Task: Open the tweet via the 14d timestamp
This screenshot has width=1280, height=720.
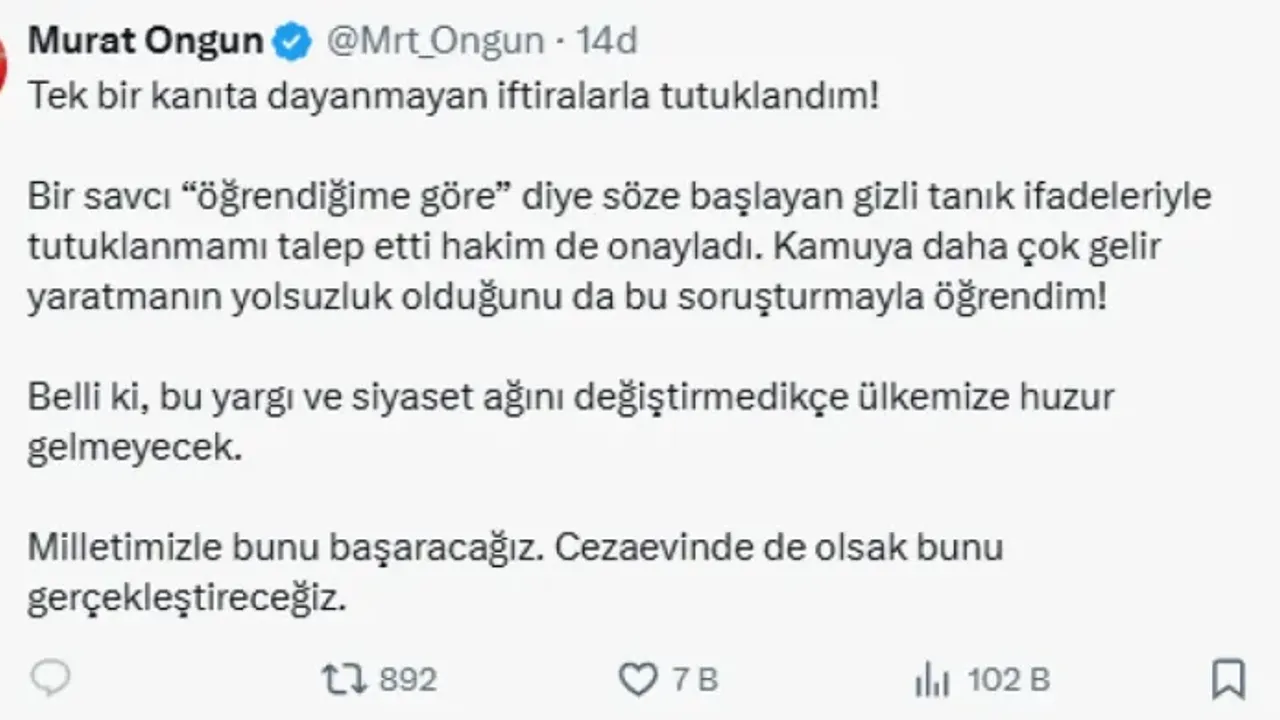Action: (x=607, y=41)
